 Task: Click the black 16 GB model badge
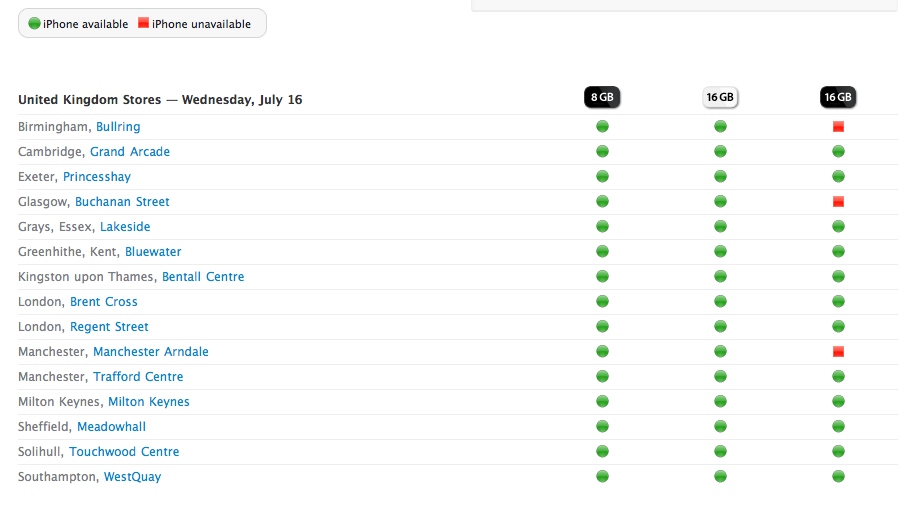click(838, 97)
